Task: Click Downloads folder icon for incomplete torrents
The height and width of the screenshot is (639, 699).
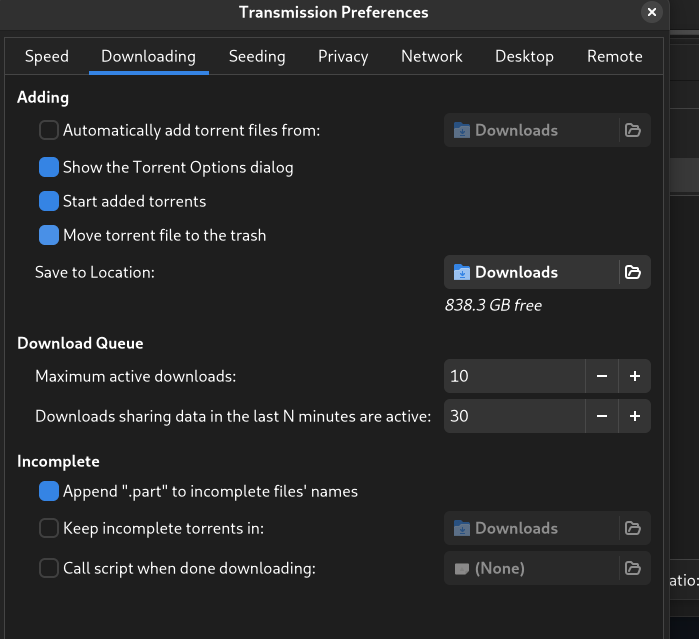Action: pos(462,528)
